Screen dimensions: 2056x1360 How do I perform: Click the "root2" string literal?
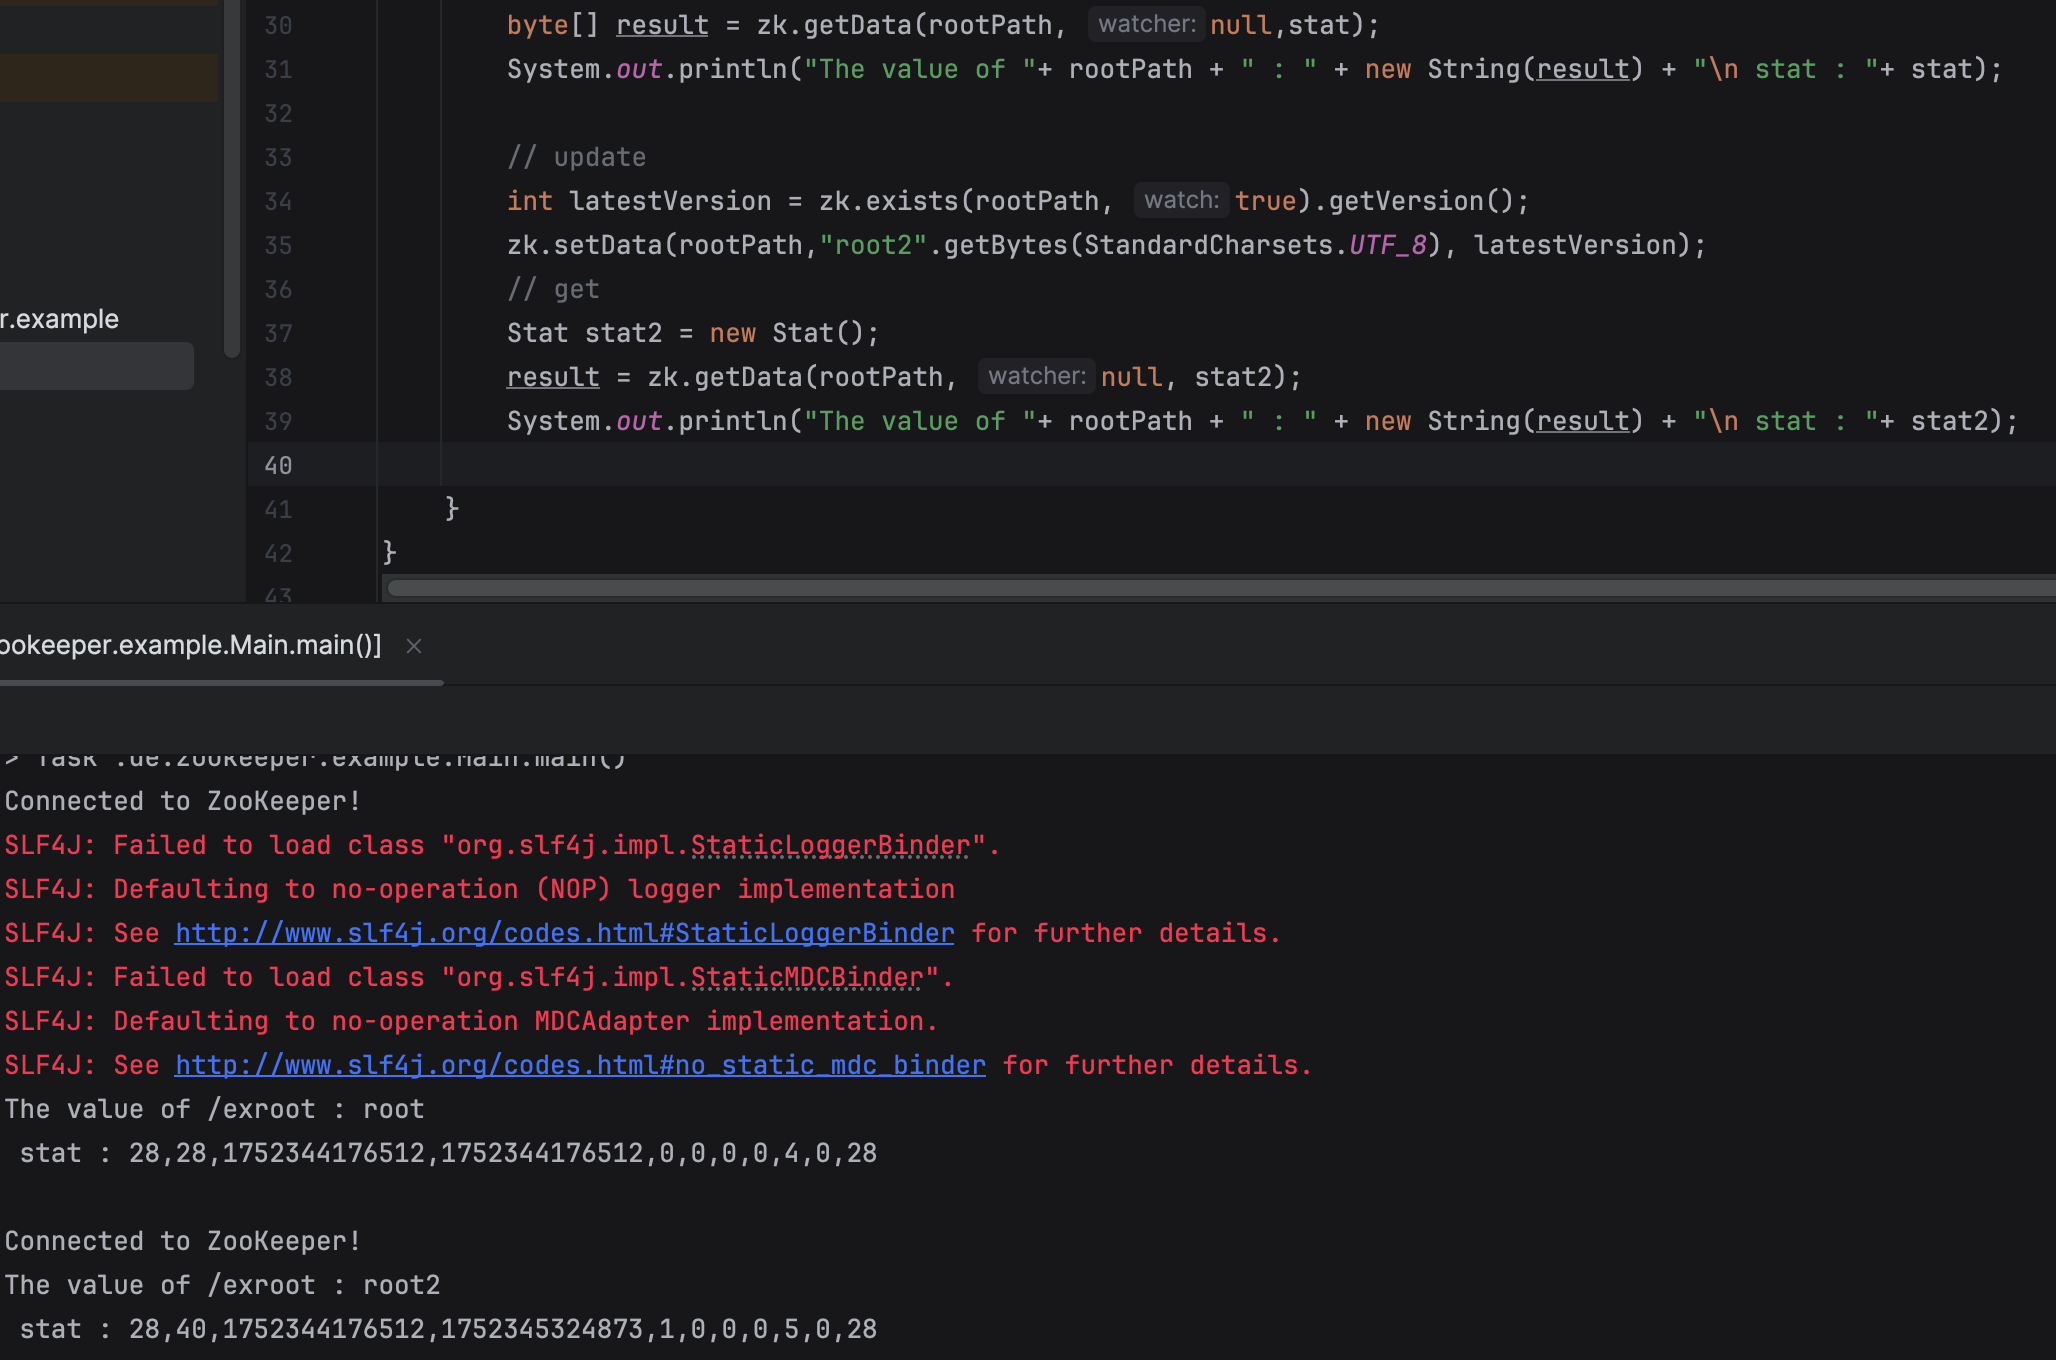[873, 245]
